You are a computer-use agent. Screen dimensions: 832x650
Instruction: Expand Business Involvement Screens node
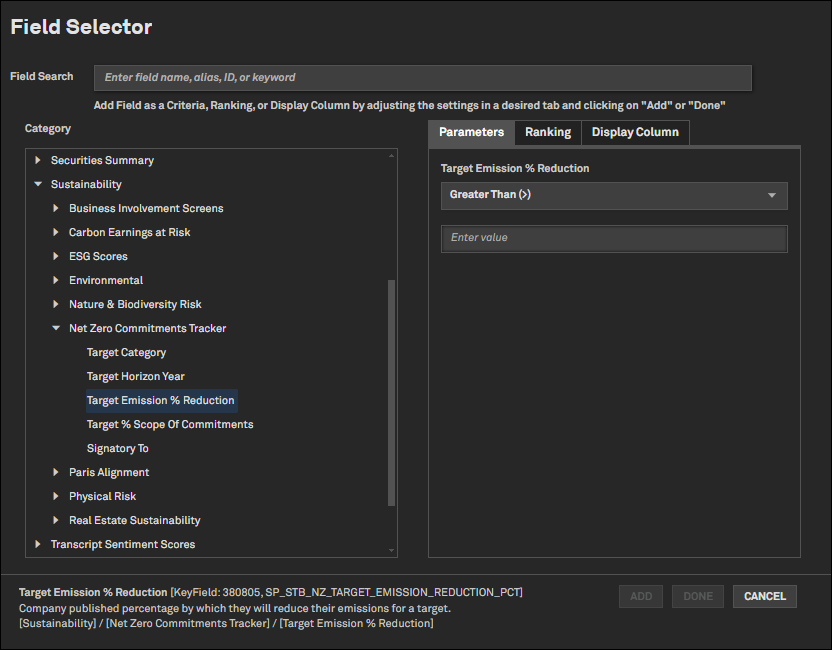click(x=56, y=208)
